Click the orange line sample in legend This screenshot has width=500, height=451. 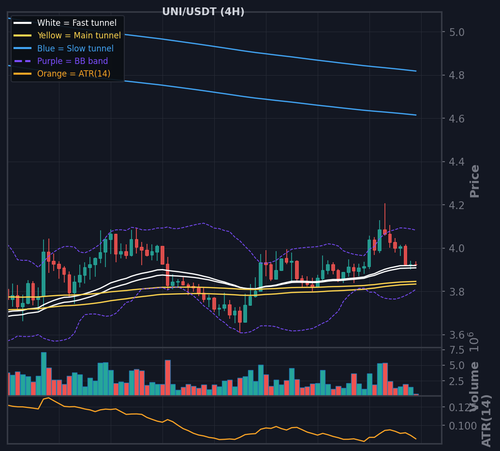pyautogui.click(x=23, y=74)
